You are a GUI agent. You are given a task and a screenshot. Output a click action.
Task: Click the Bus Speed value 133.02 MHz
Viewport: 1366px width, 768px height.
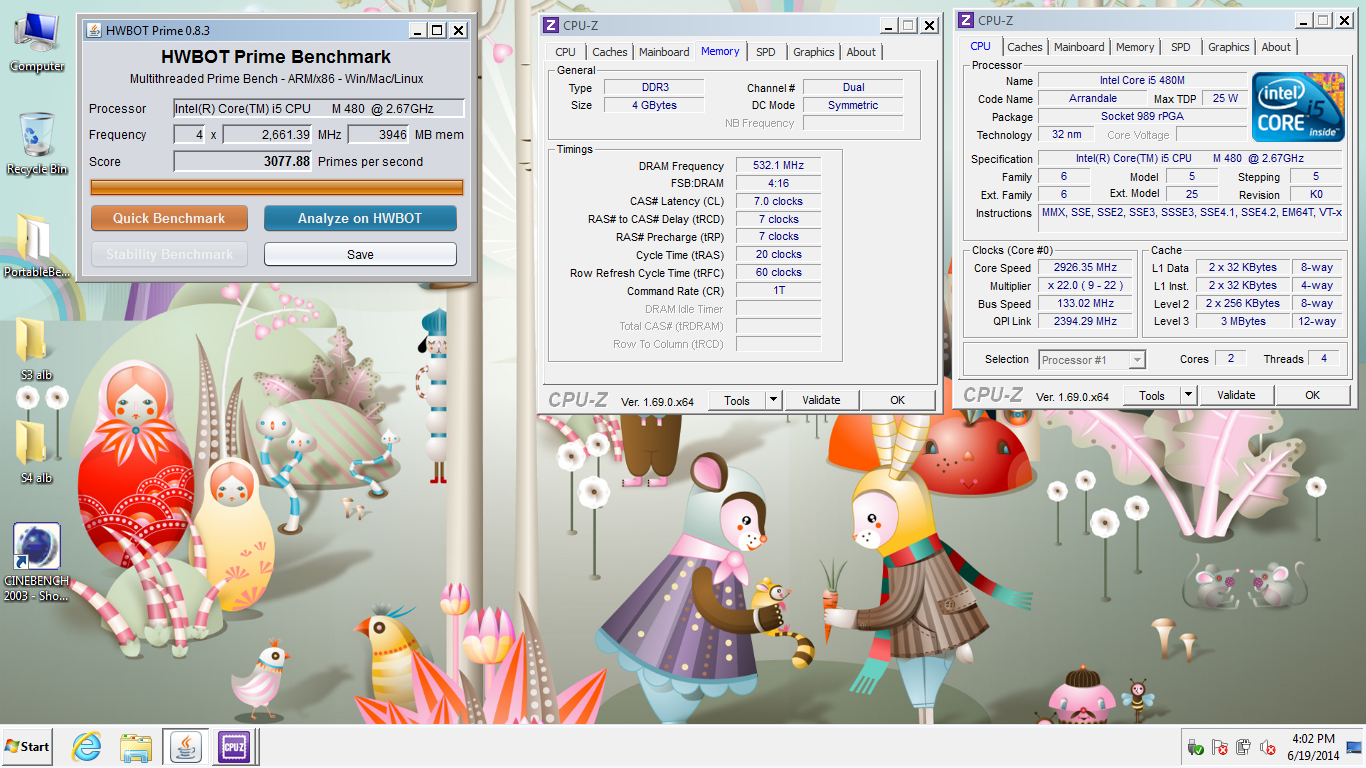(1084, 303)
